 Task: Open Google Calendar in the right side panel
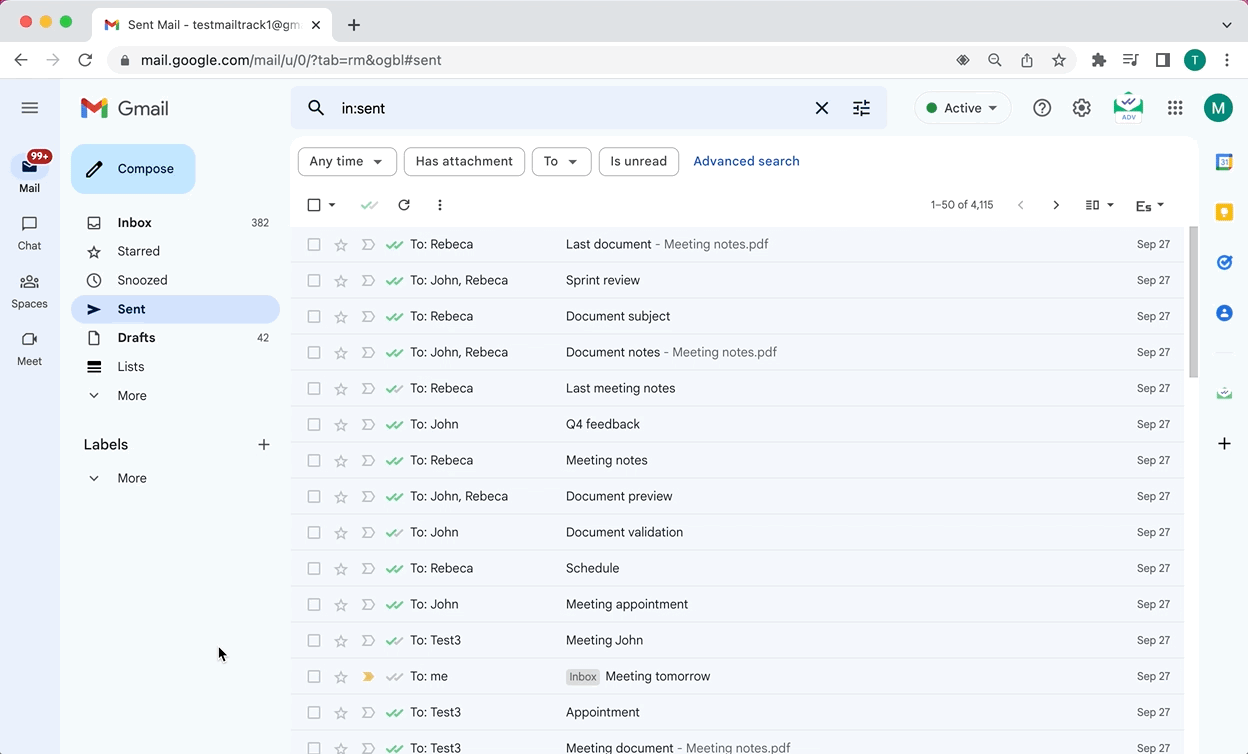pyautogui.click(x=1224, y=160)
